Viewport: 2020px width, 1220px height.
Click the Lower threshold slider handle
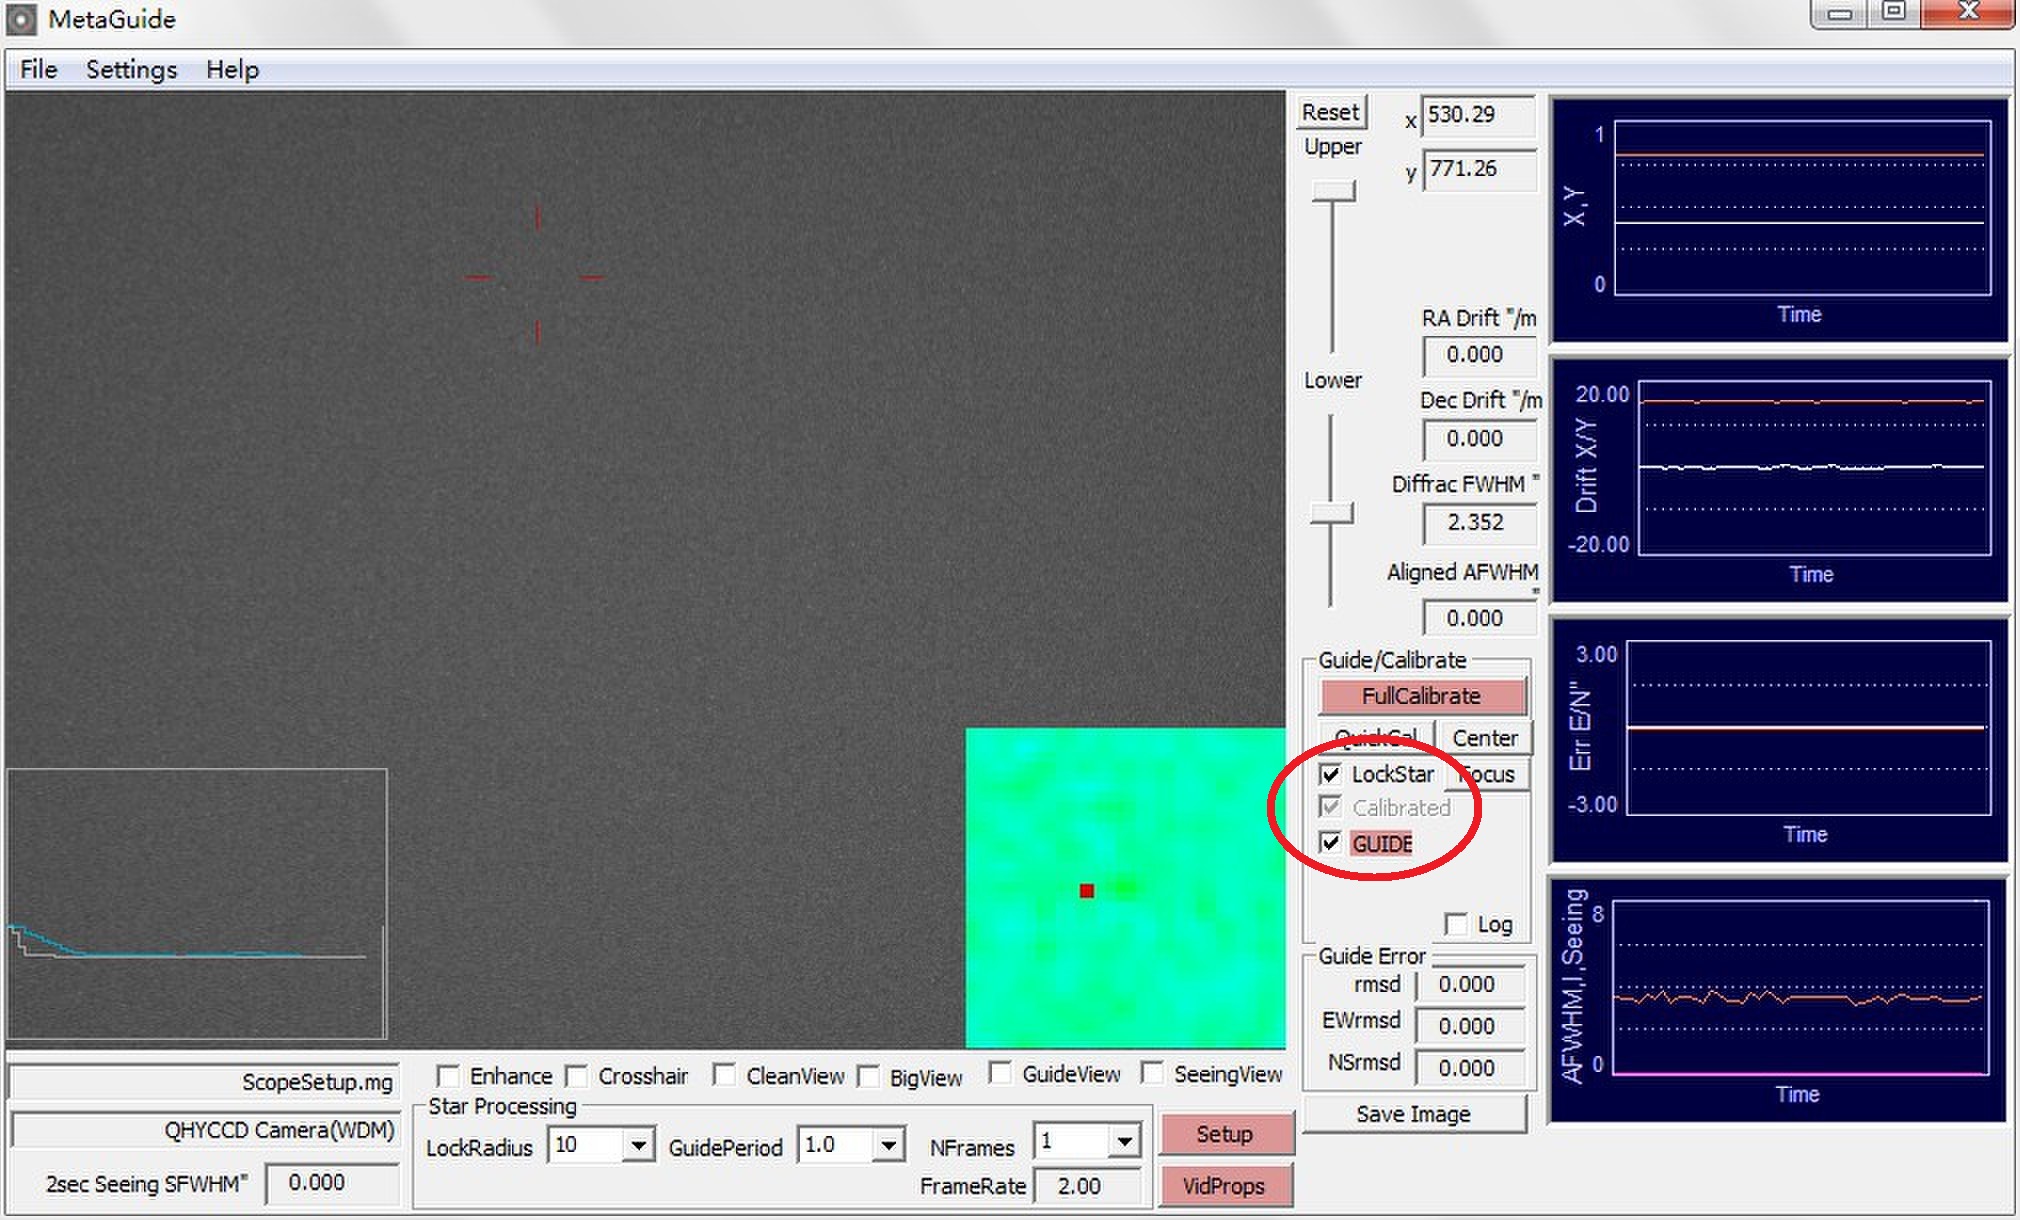(x=1331, y=513)
